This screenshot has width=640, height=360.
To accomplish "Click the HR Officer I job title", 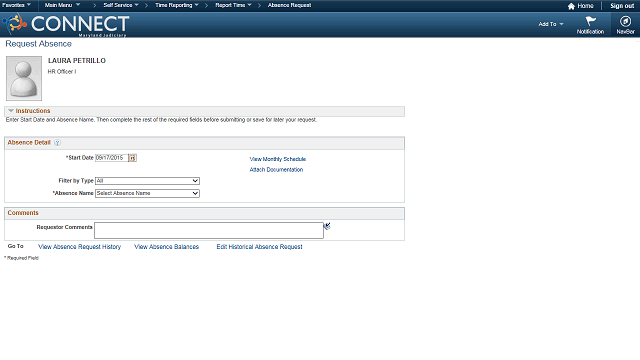I will (x=62, y=72).
